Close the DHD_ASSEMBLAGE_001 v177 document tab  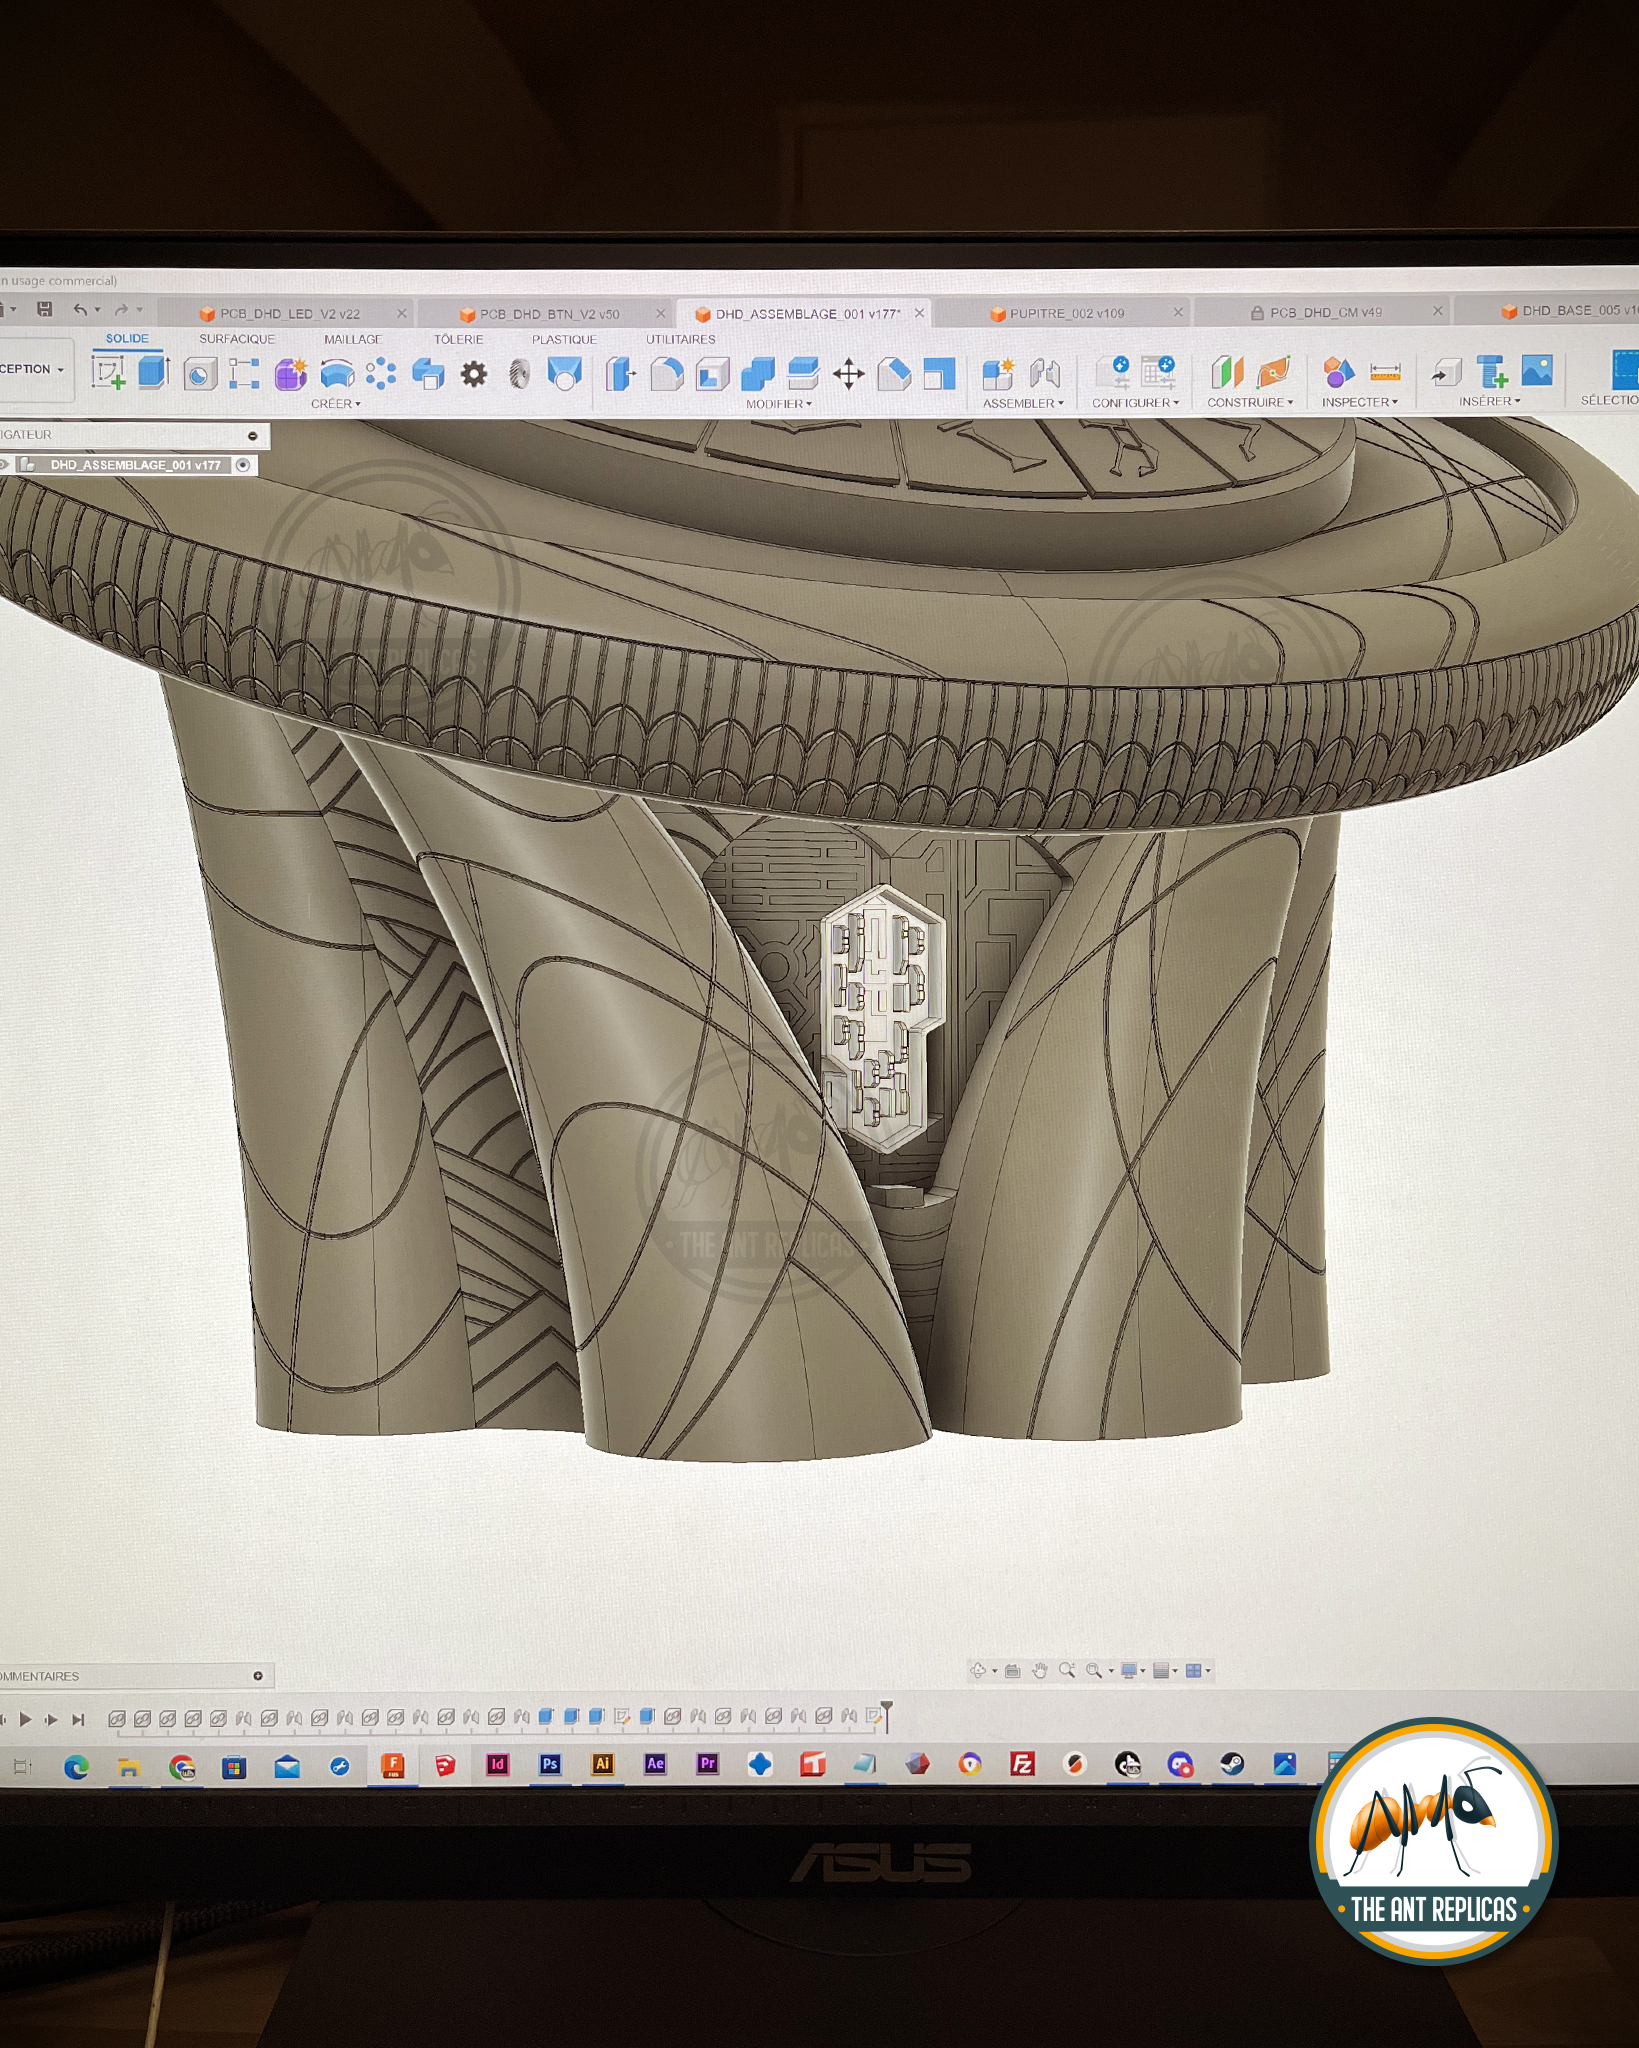click(919, 313)
